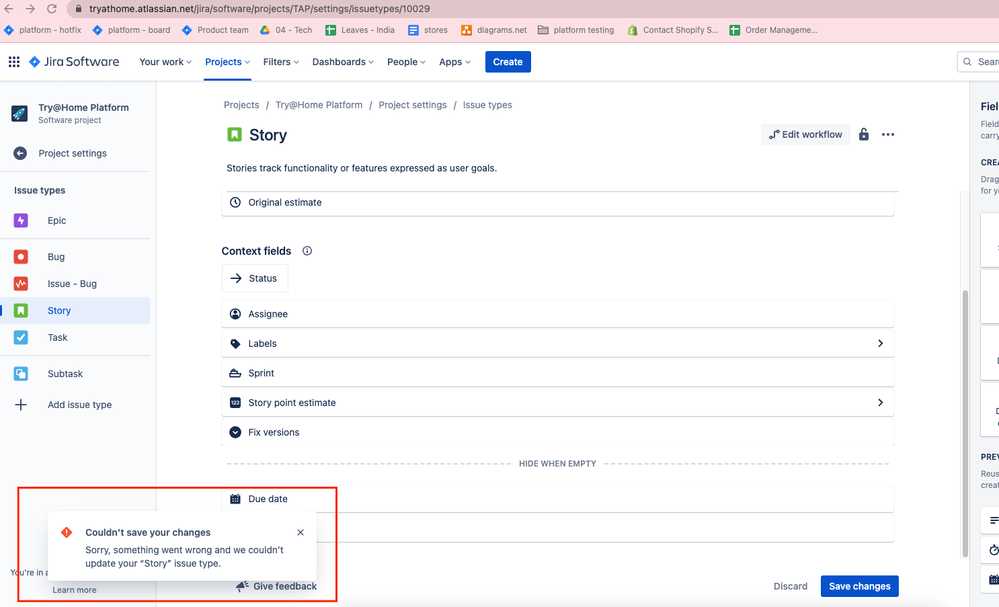
Task: Click the "Sprint" field row text
Action: point(261,373)
